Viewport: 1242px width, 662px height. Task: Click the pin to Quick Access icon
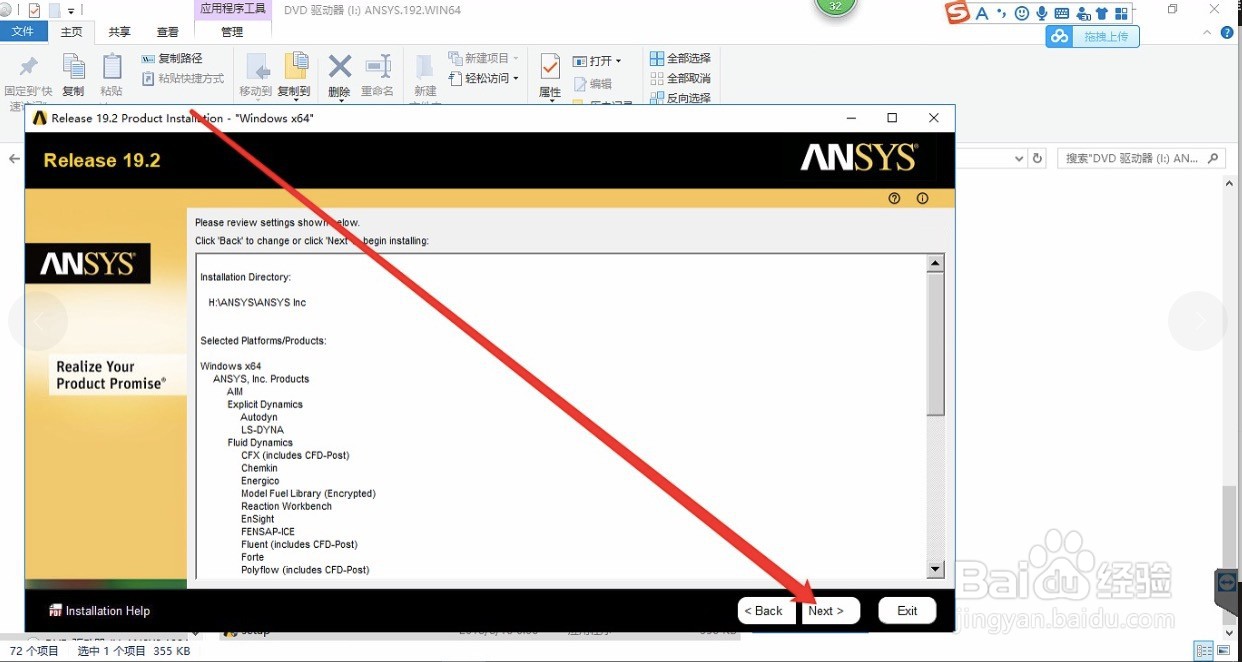(28, 67)
